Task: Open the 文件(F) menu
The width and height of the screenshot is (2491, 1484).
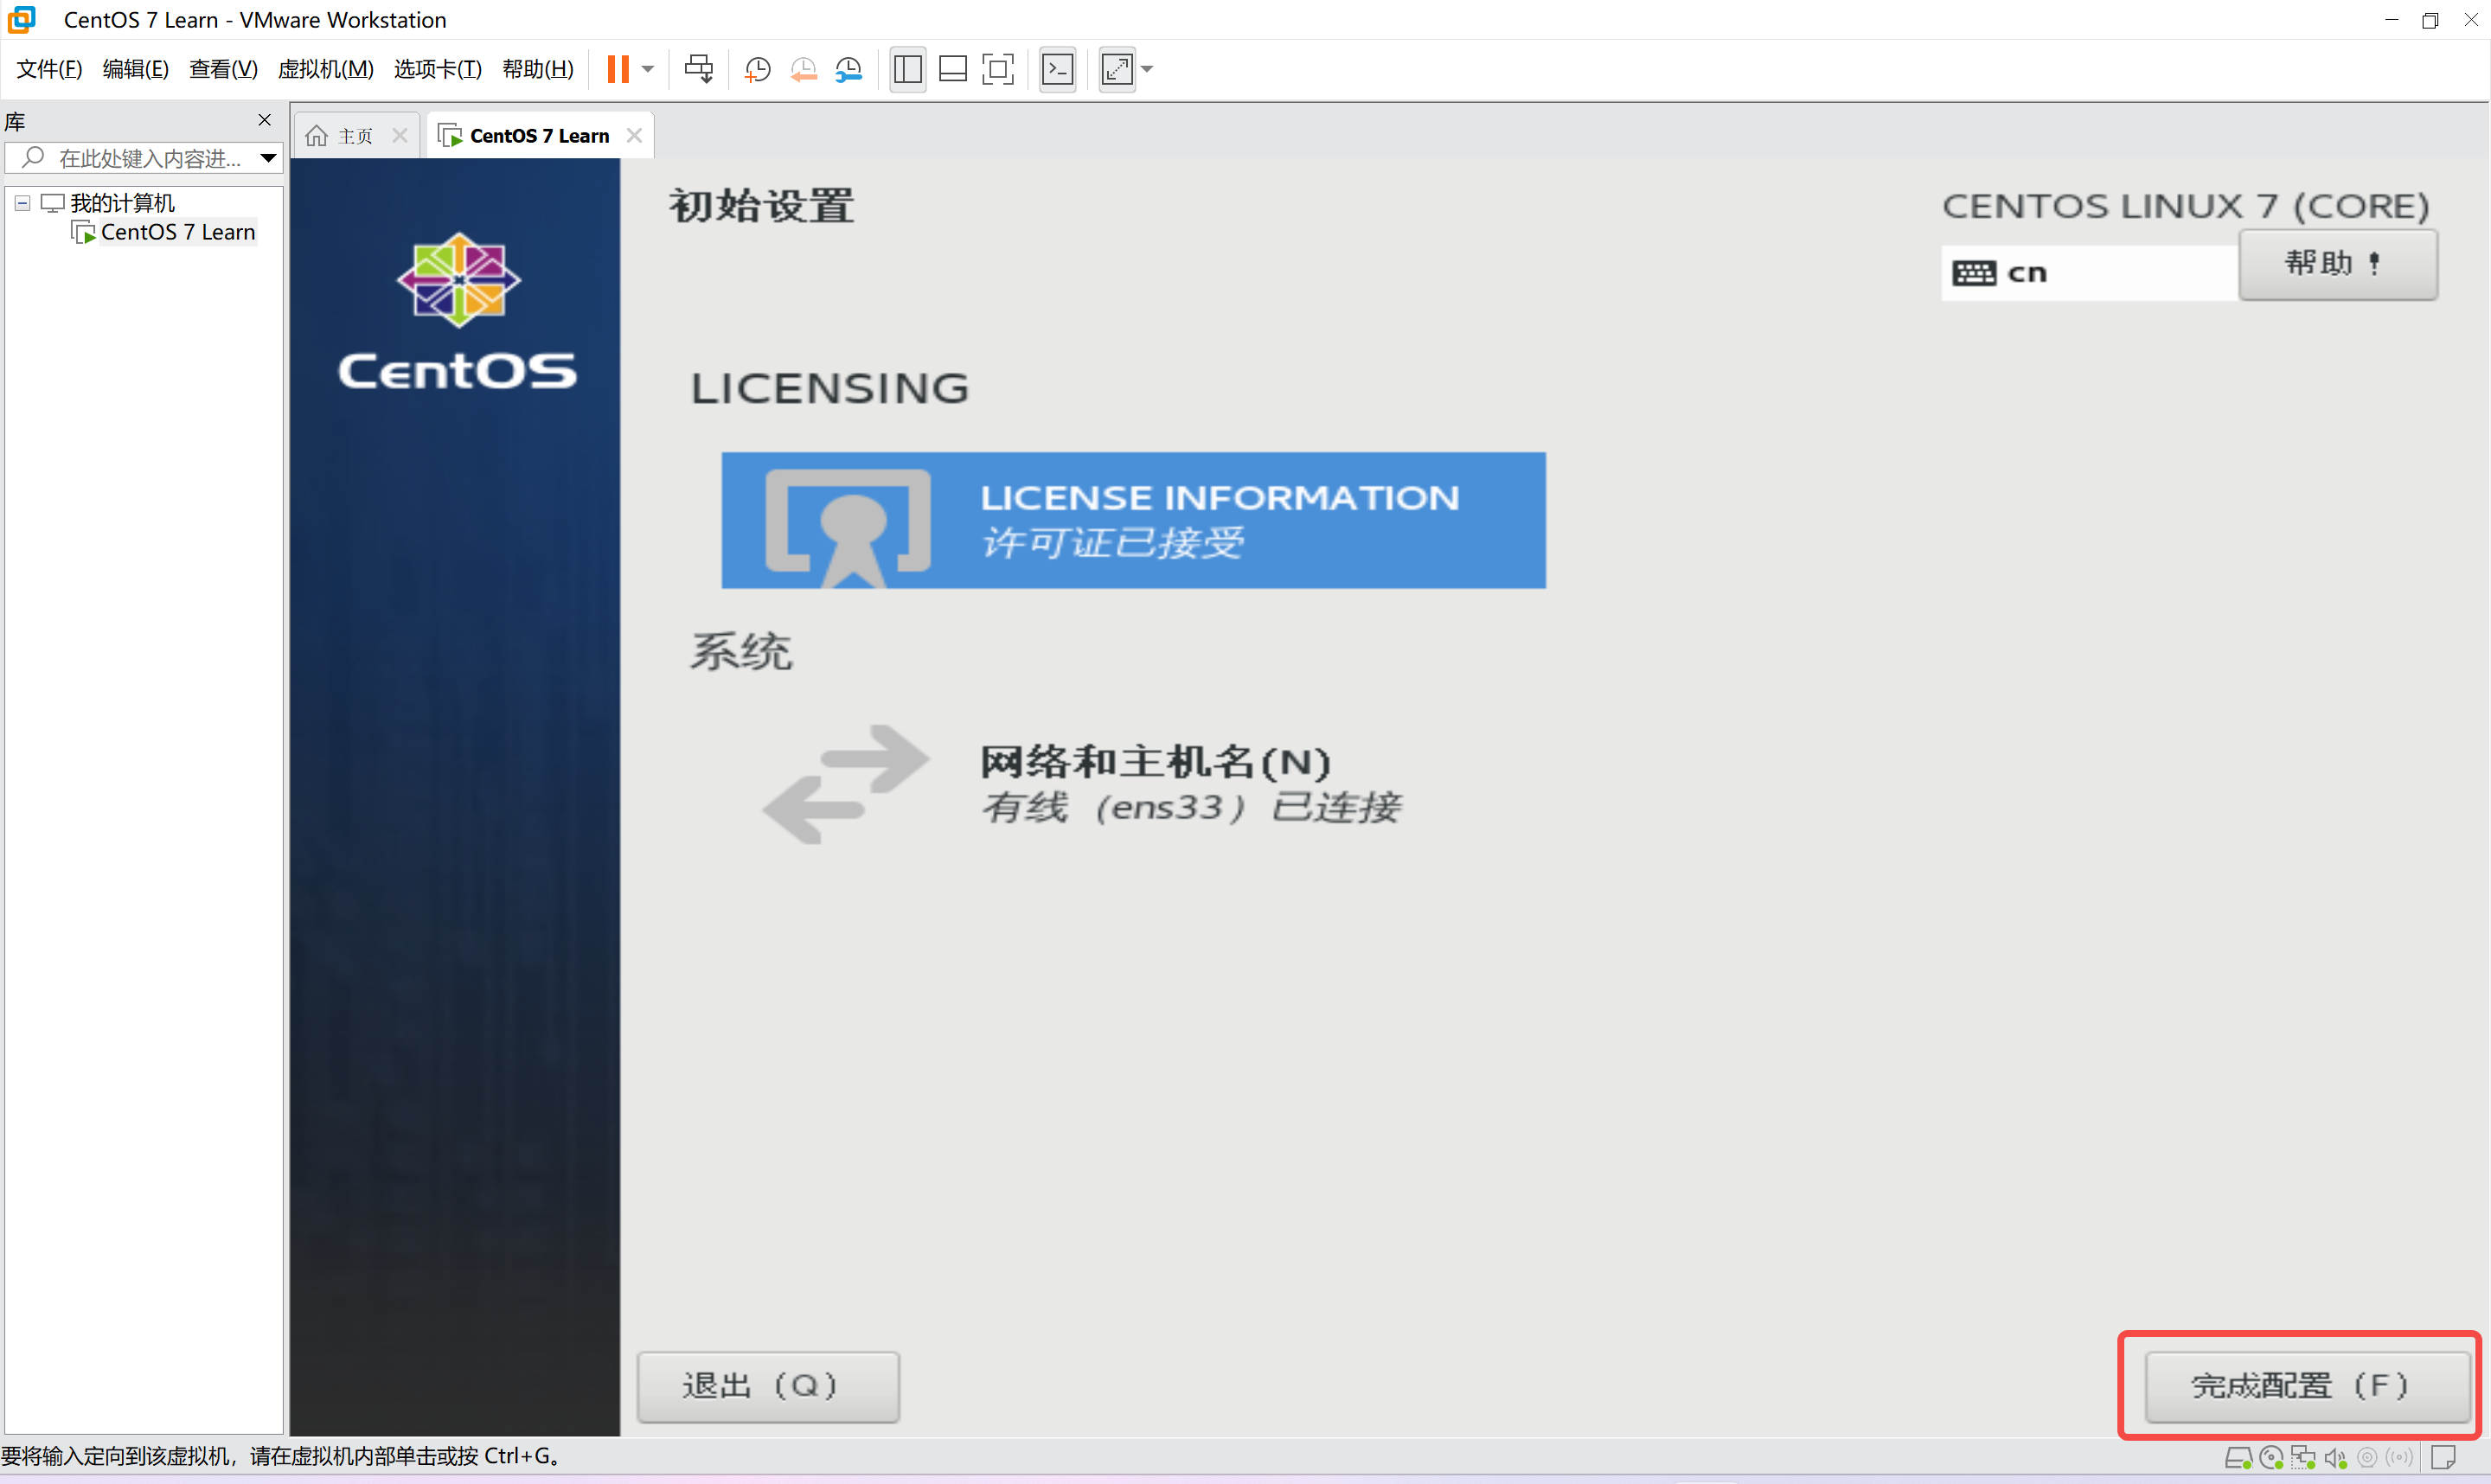Action: pyautogui.click(x=49, y=69)
